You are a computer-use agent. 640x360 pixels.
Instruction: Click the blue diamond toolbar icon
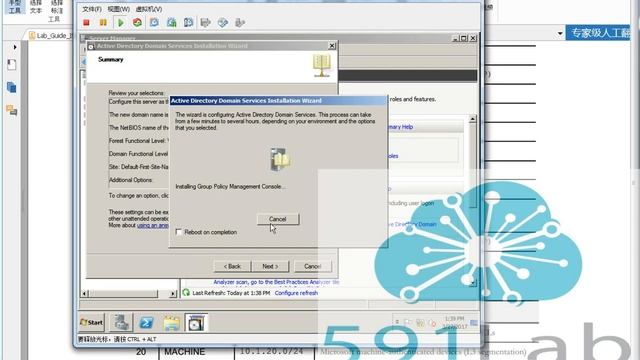pos(223,22)
